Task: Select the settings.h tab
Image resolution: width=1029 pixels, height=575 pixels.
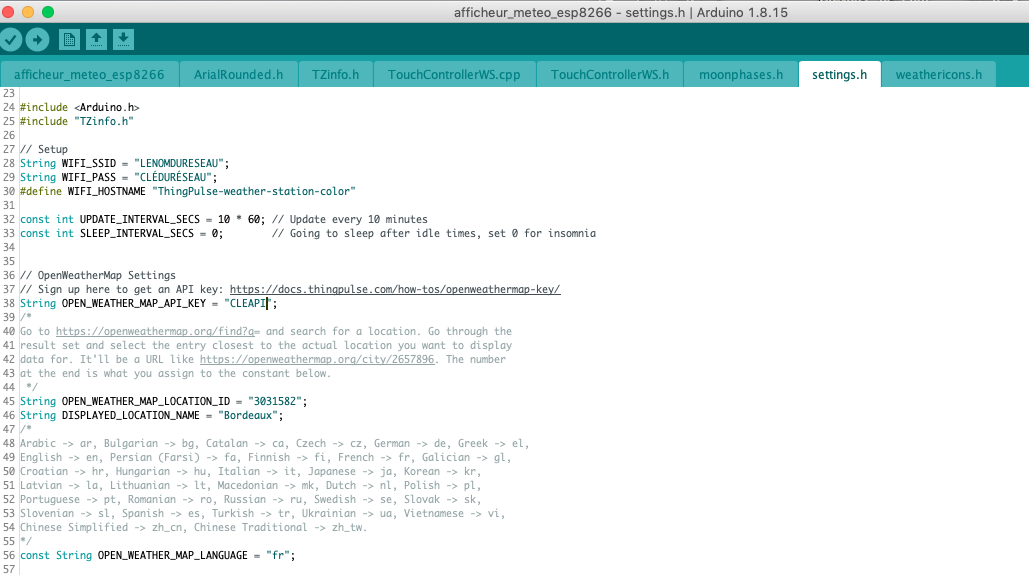Action: 839,74
